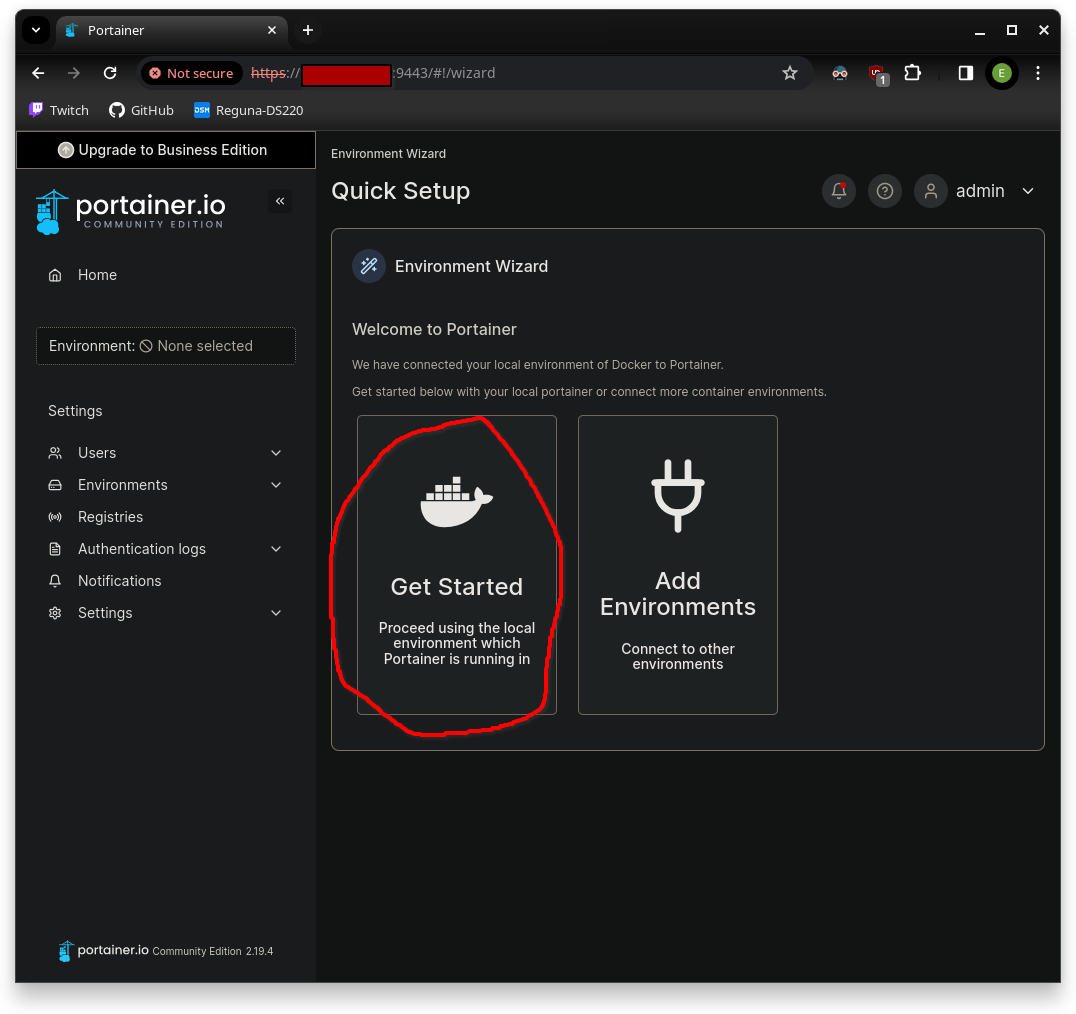
Task: Open a new browser tab
Action: (308, 30)
